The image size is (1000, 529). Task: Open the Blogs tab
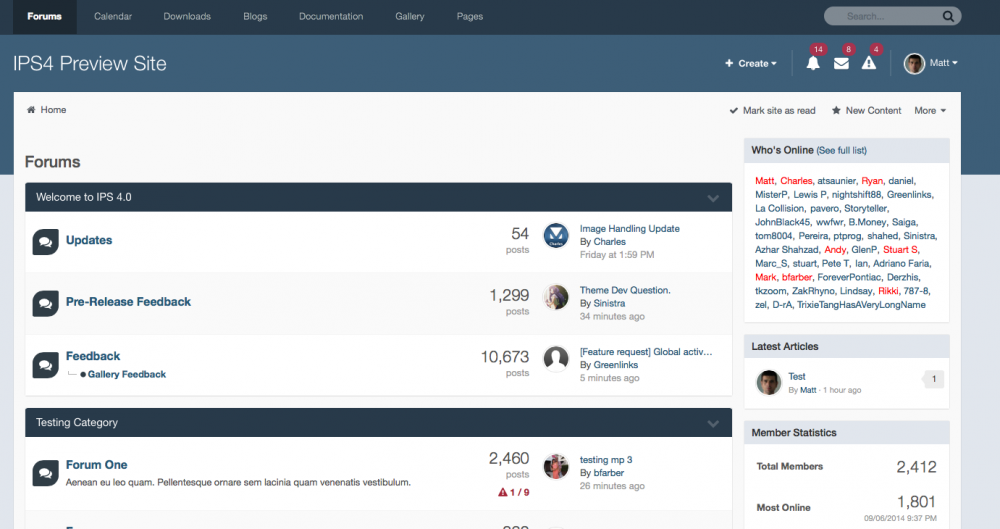[255, 17]
